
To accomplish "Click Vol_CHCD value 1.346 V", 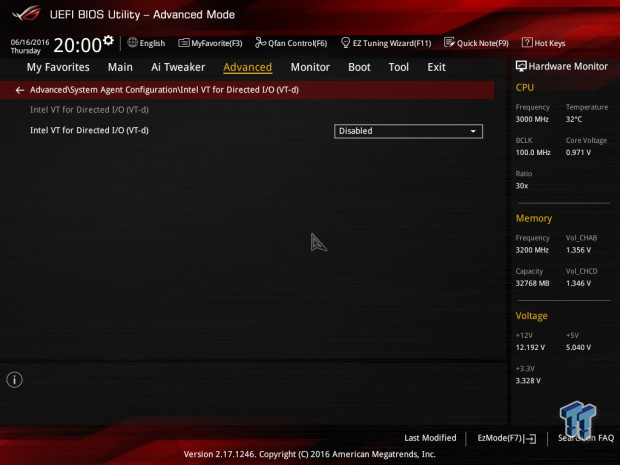I will pyautogui.click(x=578, y=283).
